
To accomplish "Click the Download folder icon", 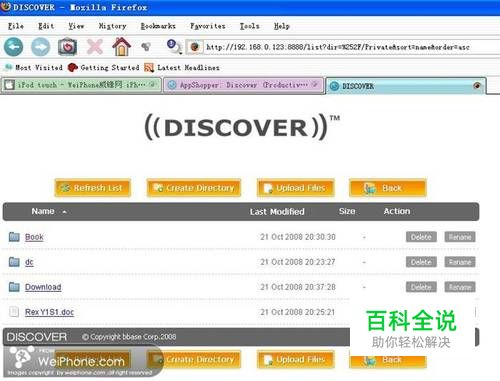I will pos(14,287).
